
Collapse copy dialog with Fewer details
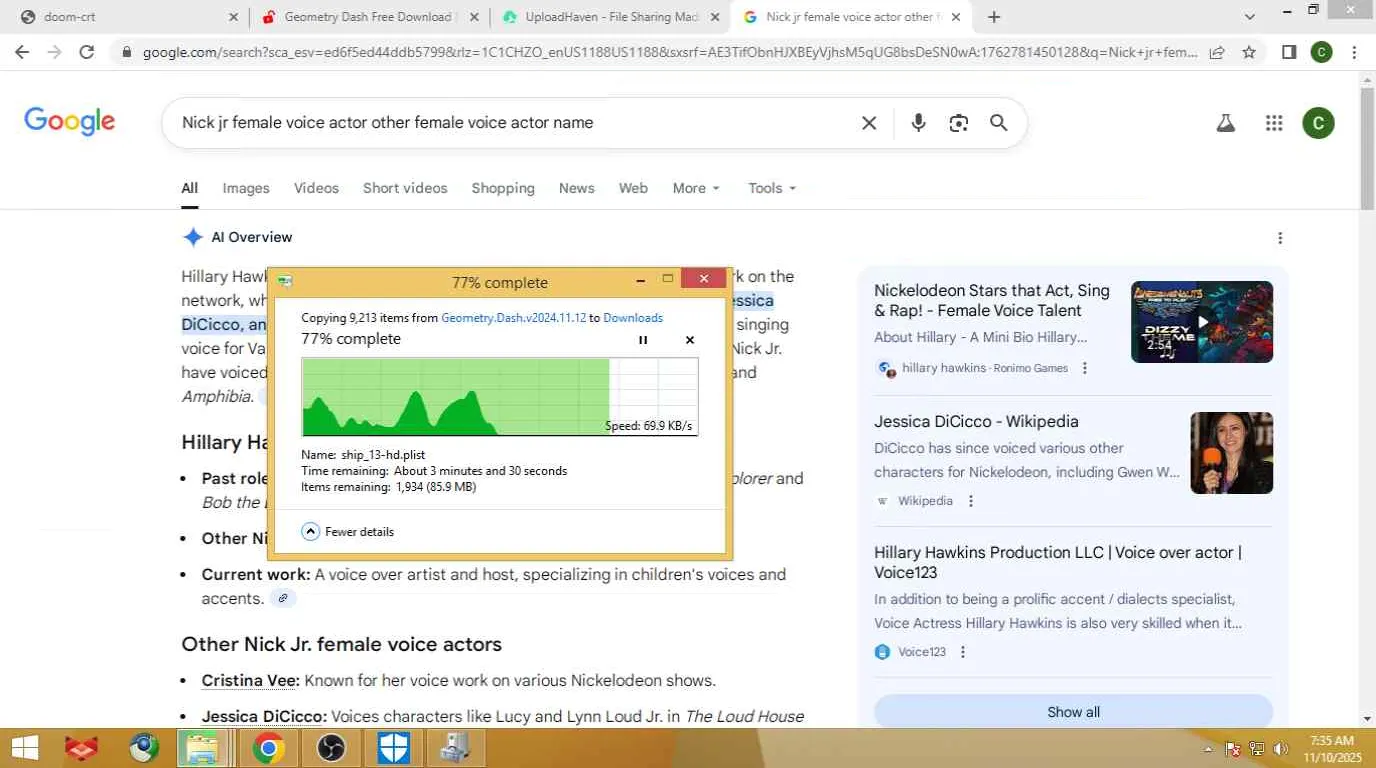click(x=348, y=532)
